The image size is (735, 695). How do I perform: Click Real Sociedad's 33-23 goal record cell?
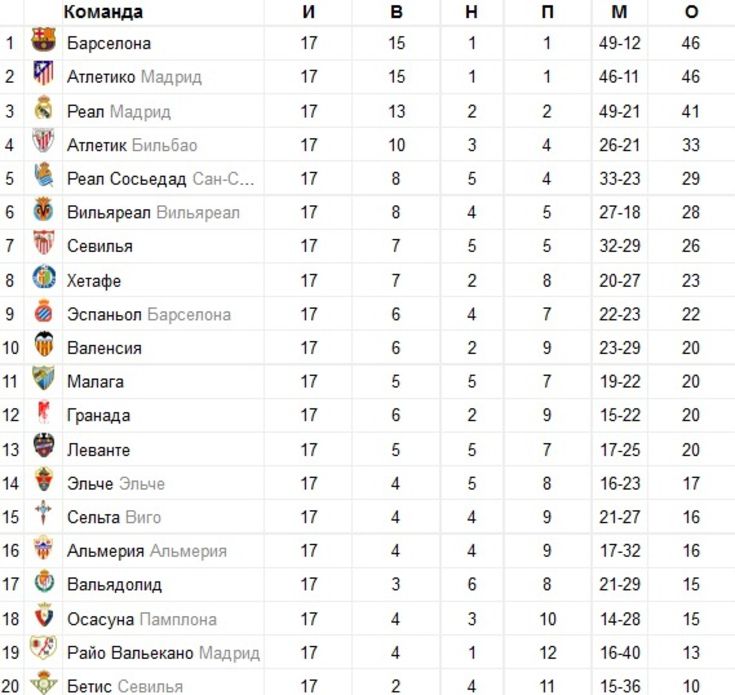(620, 179)
